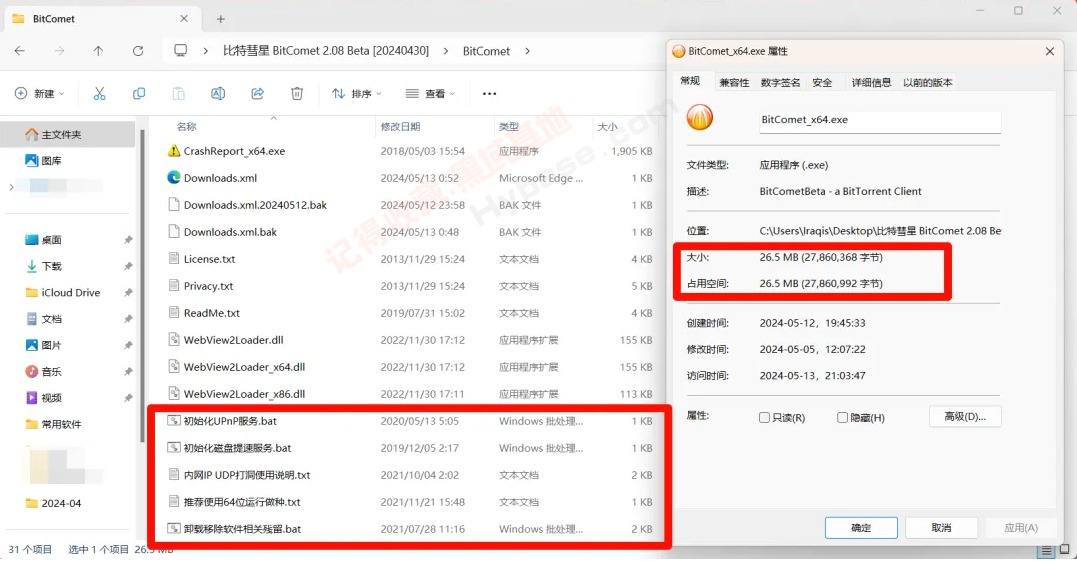Image resolution: width=1077 pixels, height=561 pixels.
Task: Click 比特彗星 BitComet 2.08 Beta breadcrumb
Action: [326, 51]
